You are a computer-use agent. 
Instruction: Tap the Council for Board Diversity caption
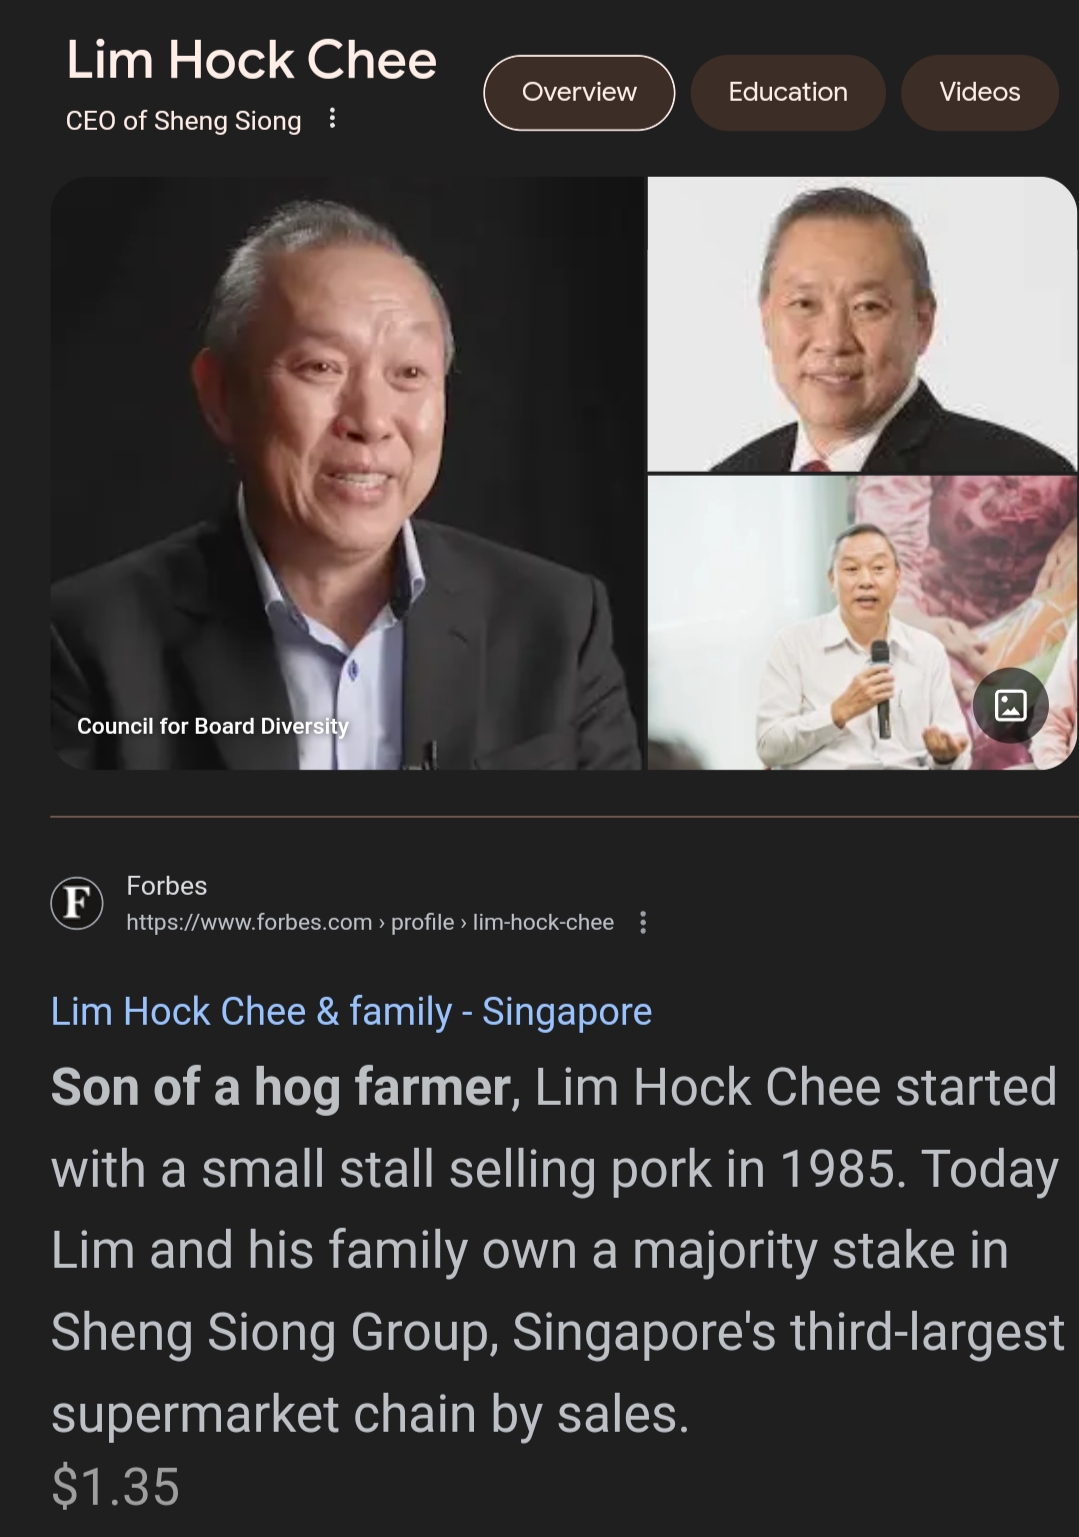tap(213, 726)
